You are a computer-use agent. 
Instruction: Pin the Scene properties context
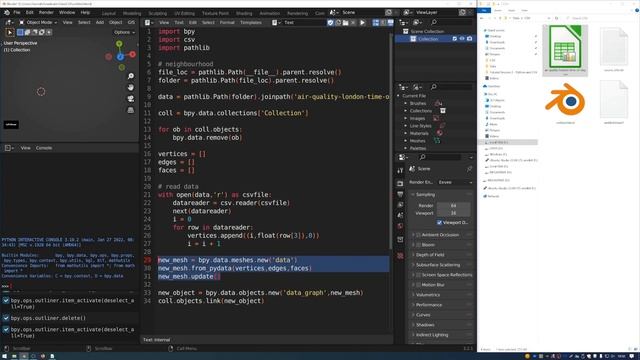click(x=469, y=169)
